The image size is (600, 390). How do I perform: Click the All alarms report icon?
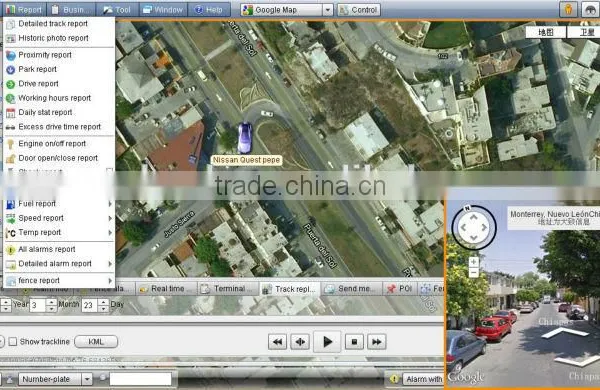click(11, 250)
